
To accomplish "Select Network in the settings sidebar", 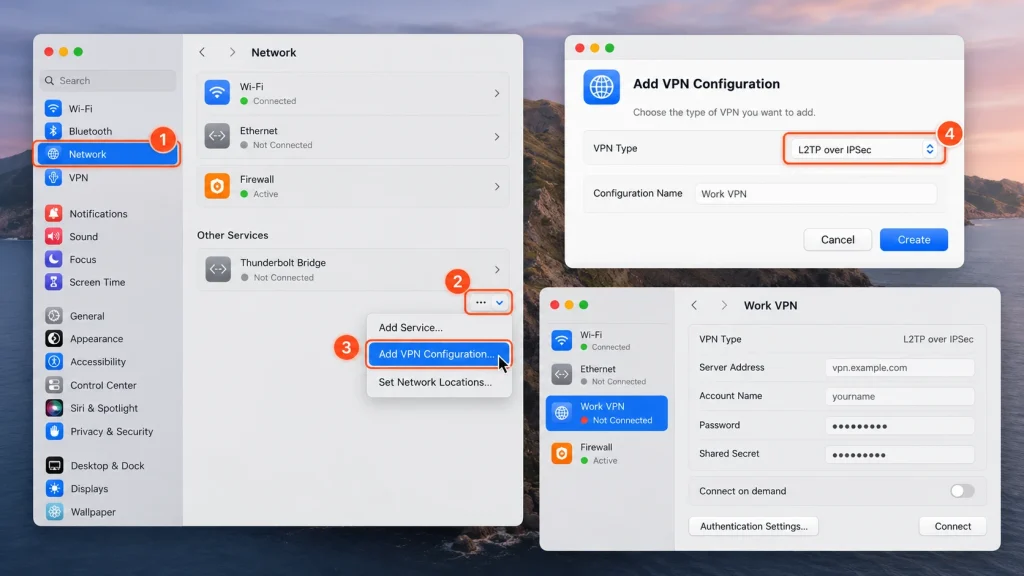I will pos(106,154).
